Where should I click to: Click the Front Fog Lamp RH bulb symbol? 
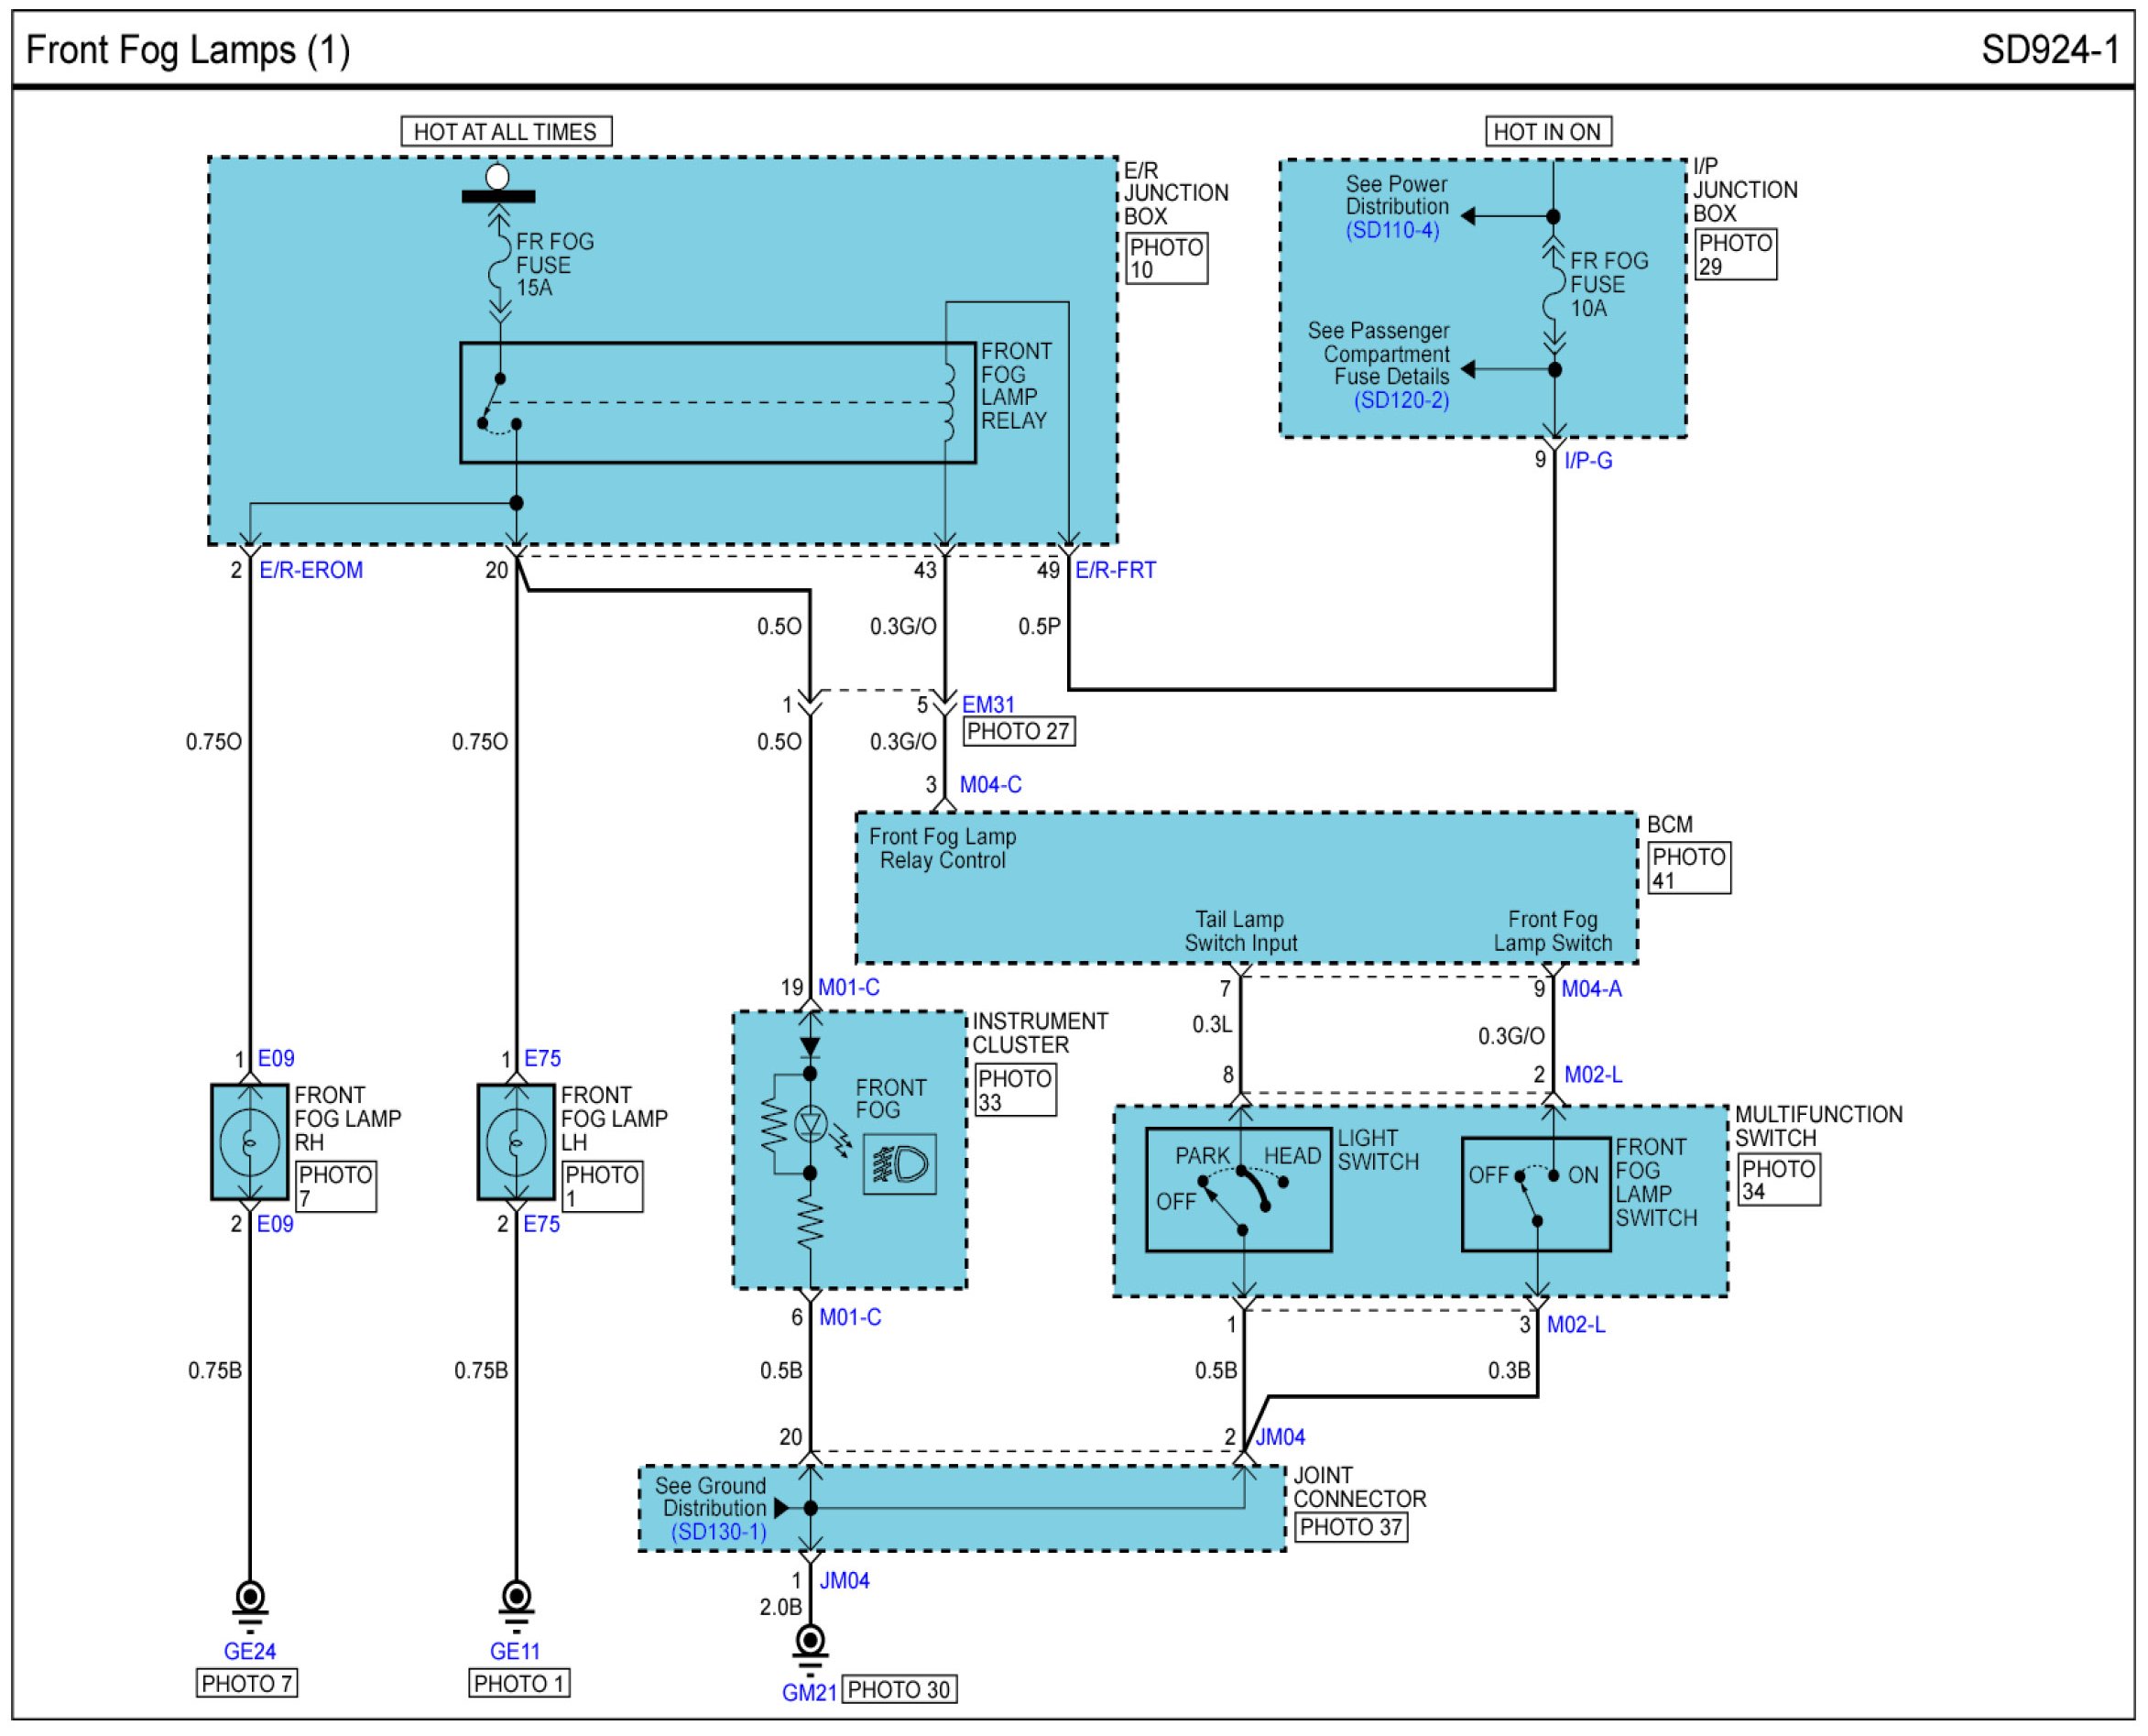249,1141
